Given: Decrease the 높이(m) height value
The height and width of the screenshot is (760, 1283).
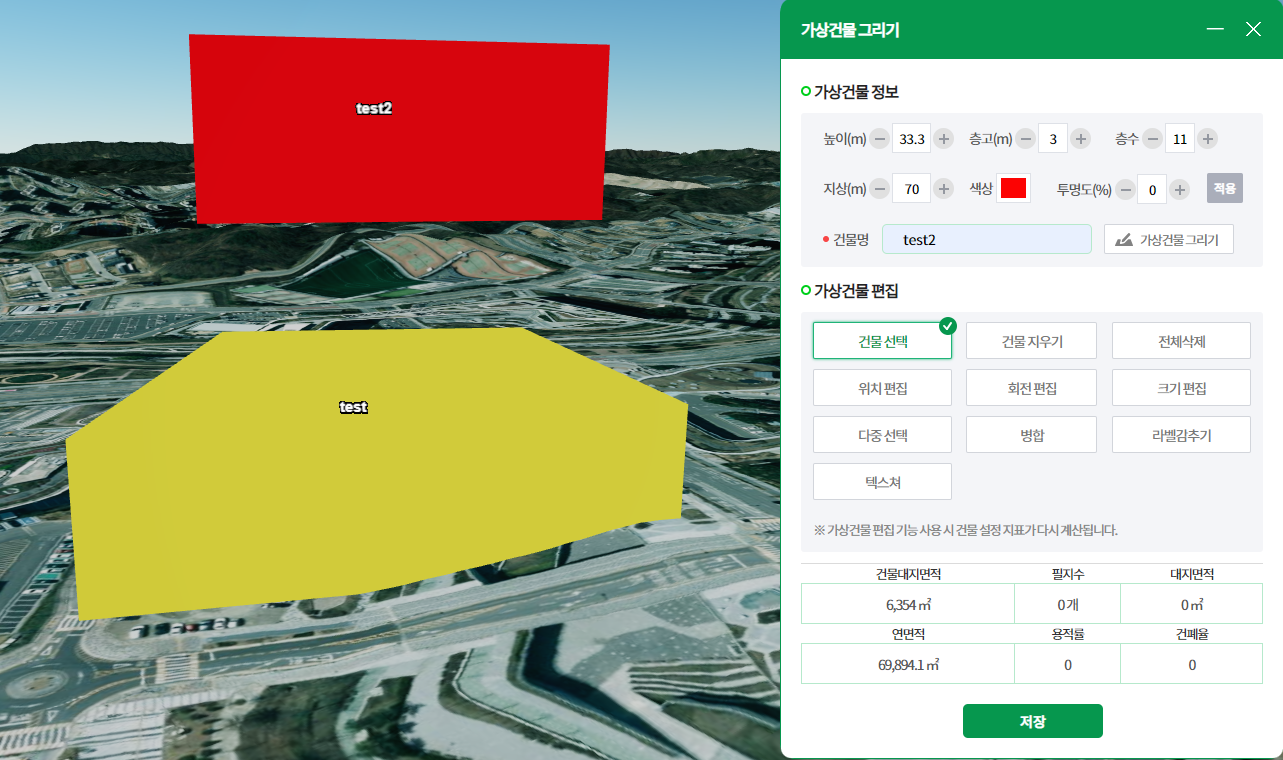Looking at the screenshot, I should click(879, 139).
